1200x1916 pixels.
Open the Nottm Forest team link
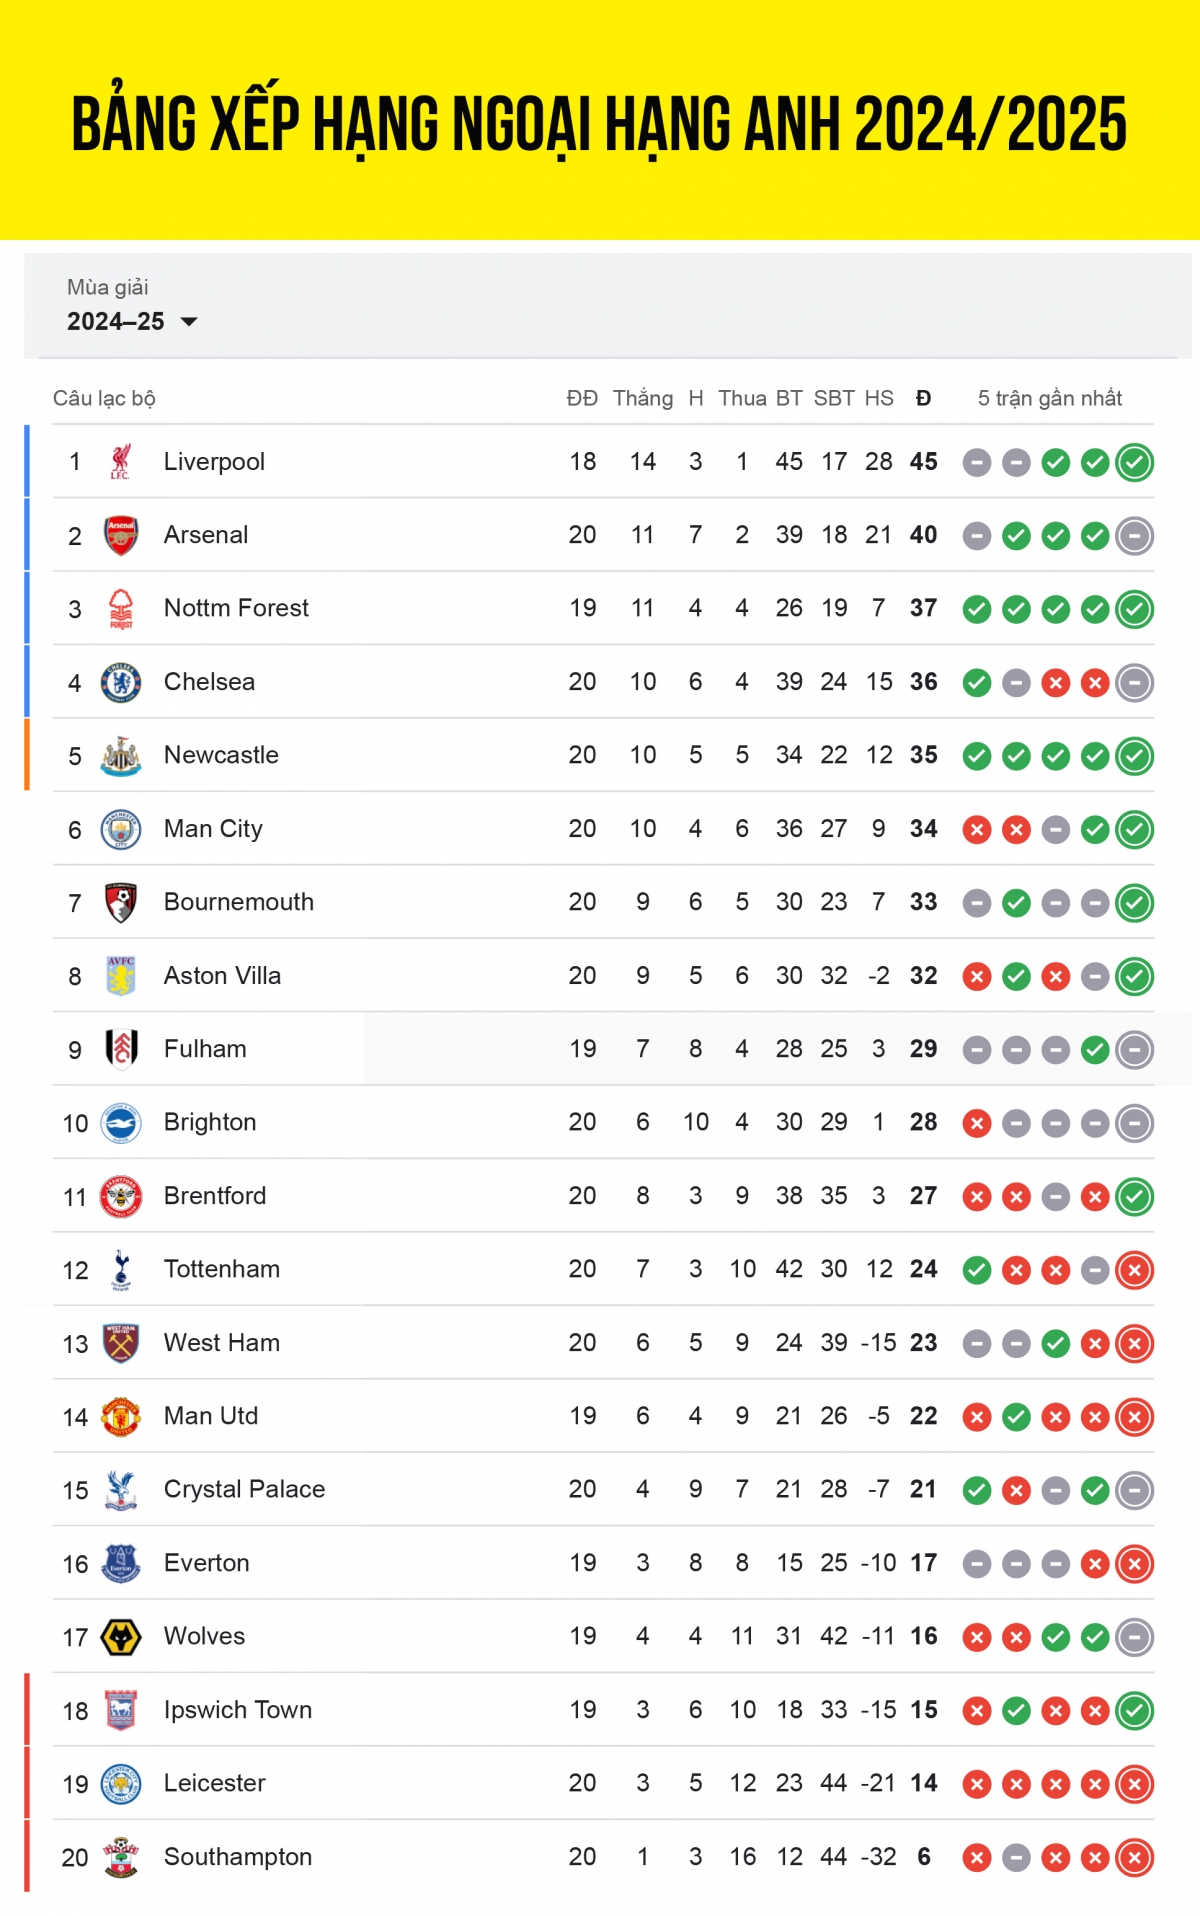click(x=236, y=608)
